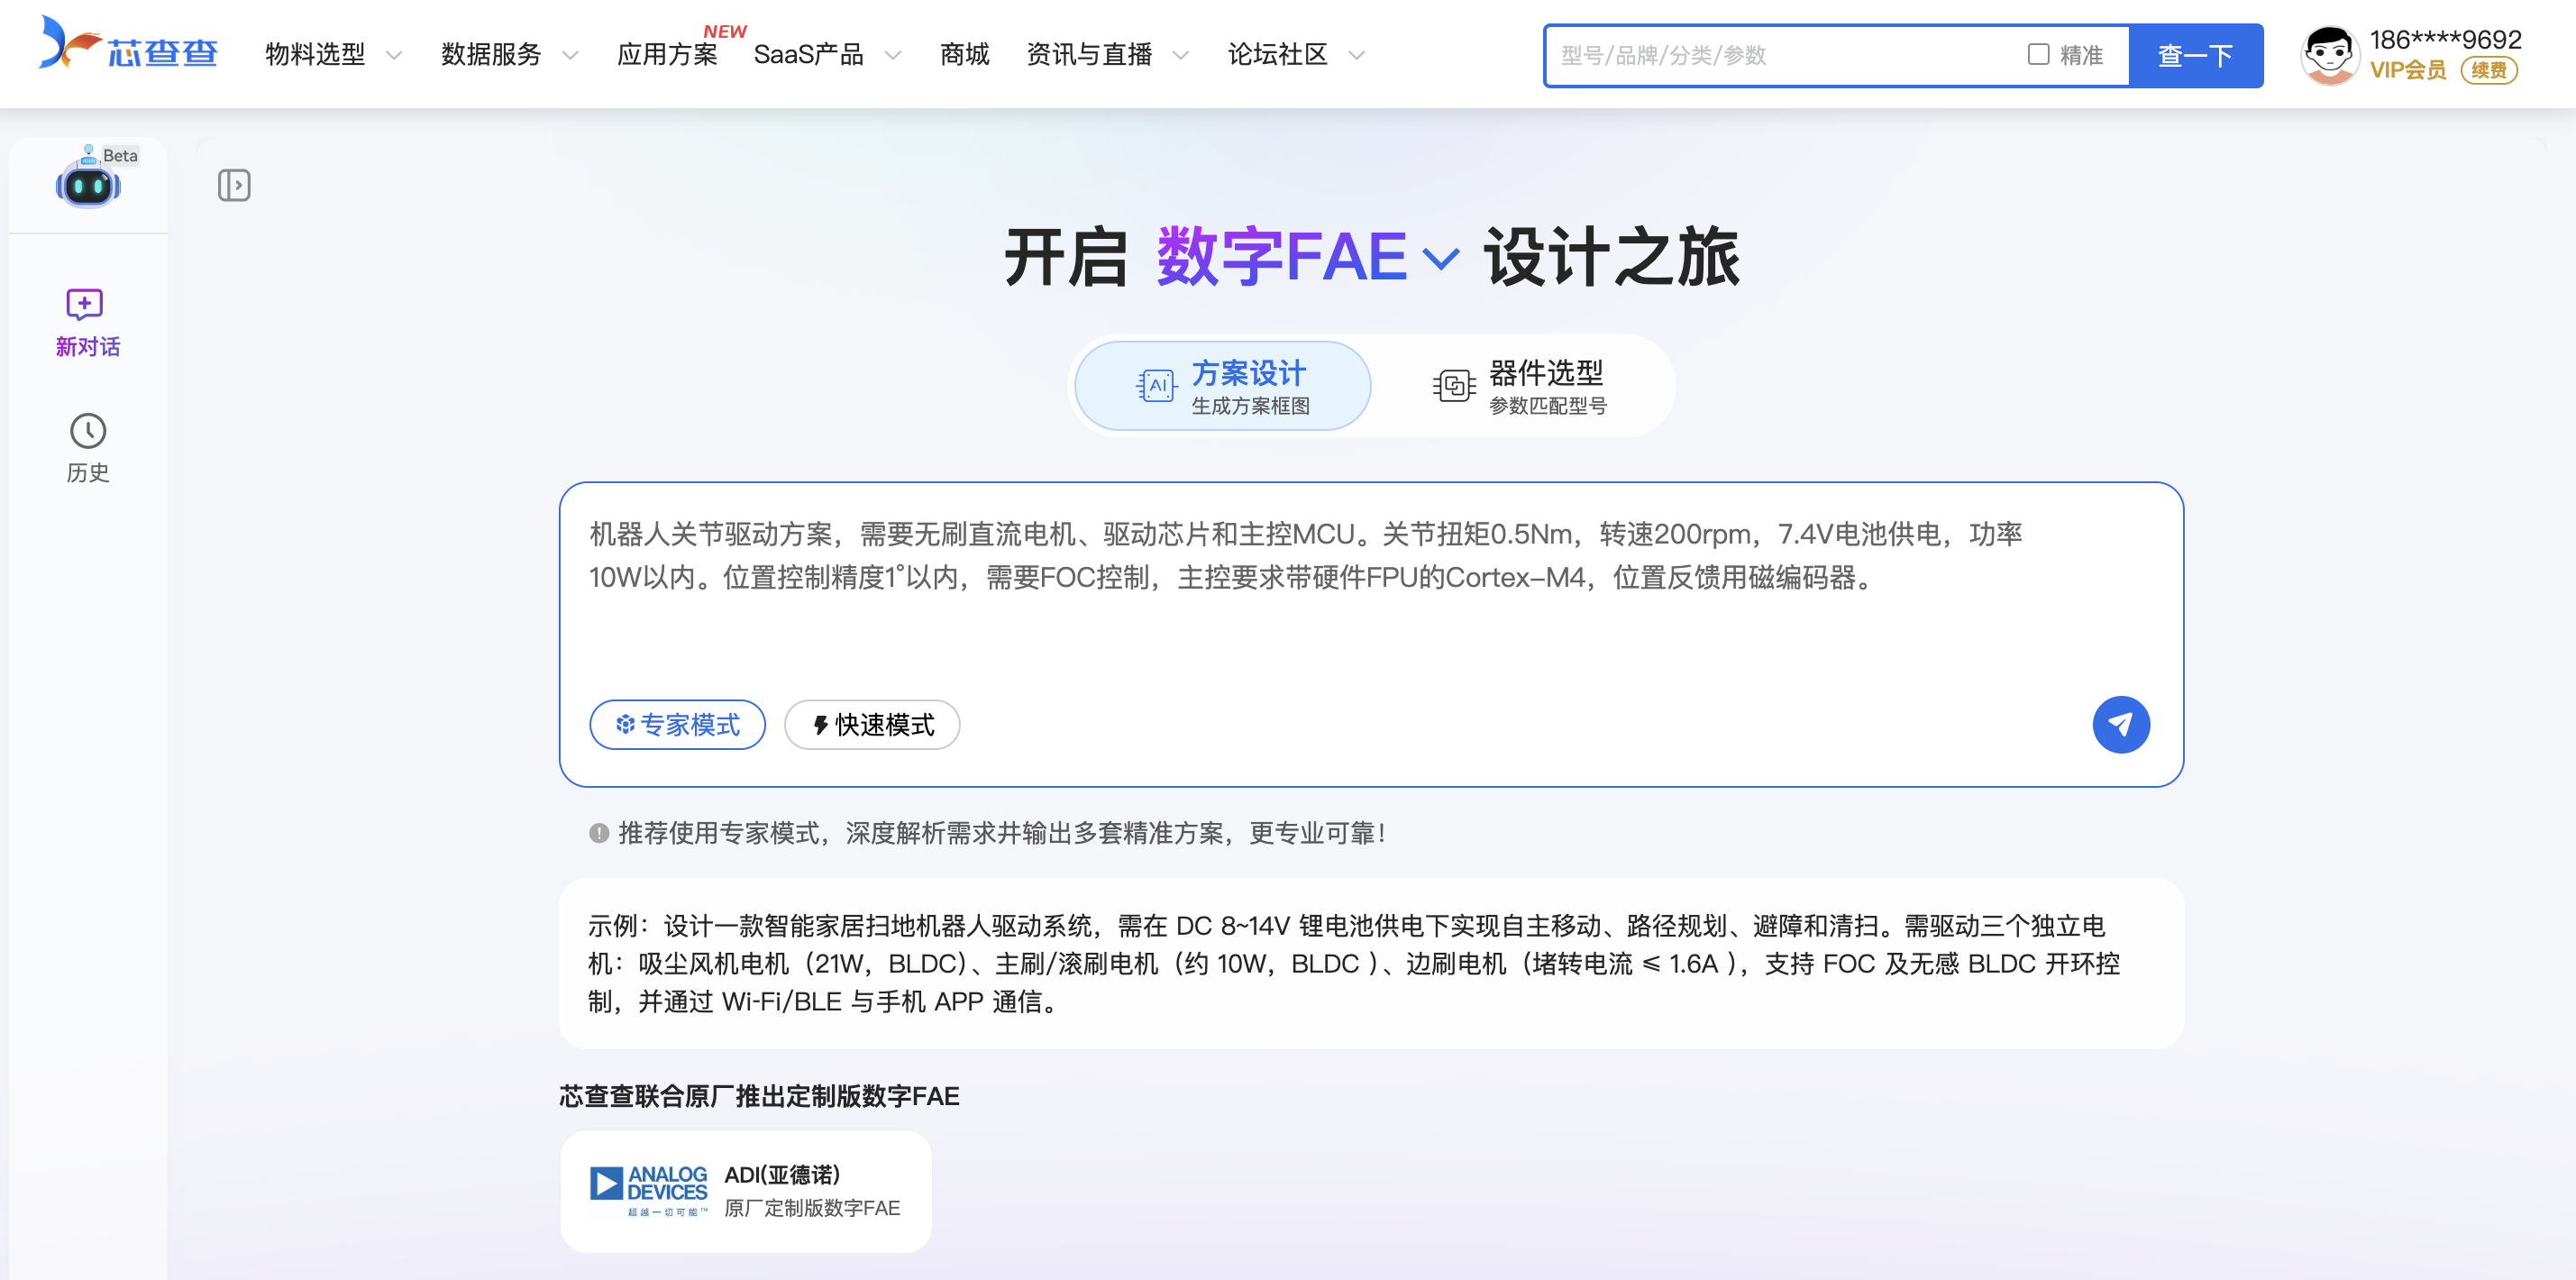Start a 新对话 new conversation

88,323
